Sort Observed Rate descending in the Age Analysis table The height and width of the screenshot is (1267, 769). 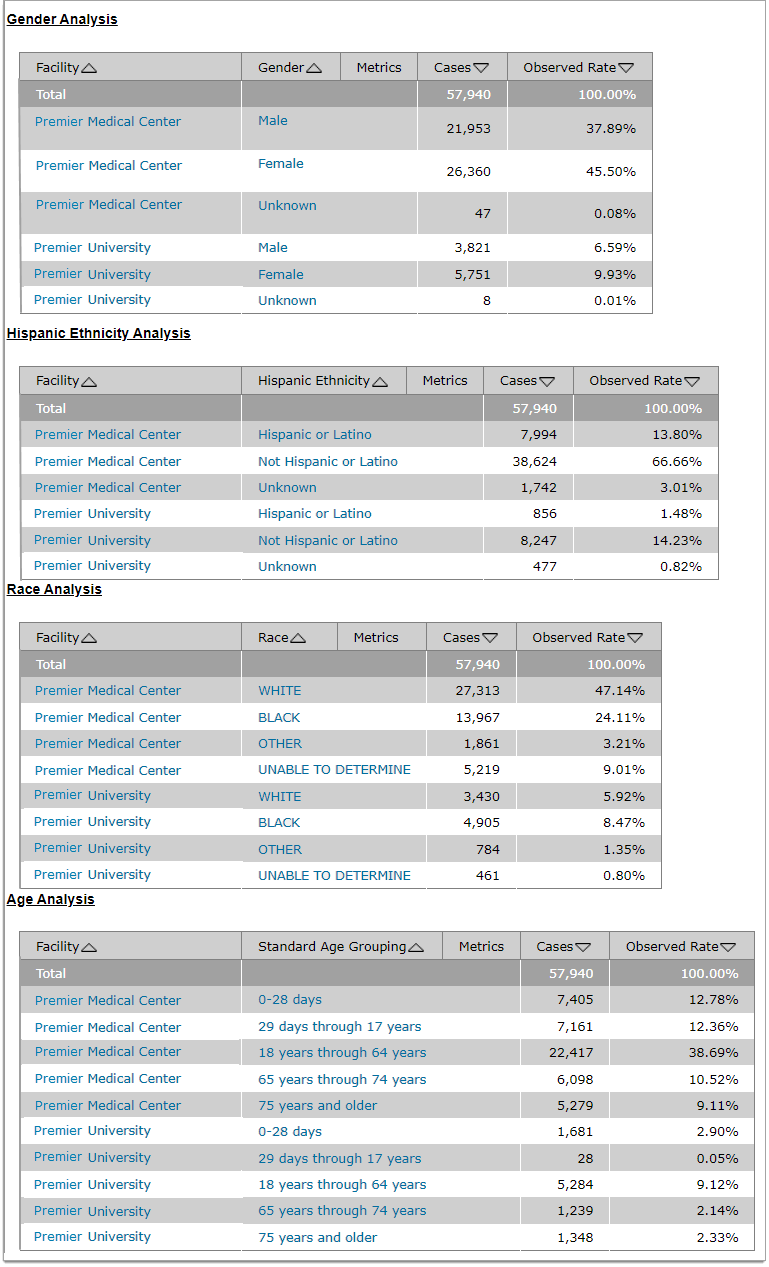tap(731, 946)
